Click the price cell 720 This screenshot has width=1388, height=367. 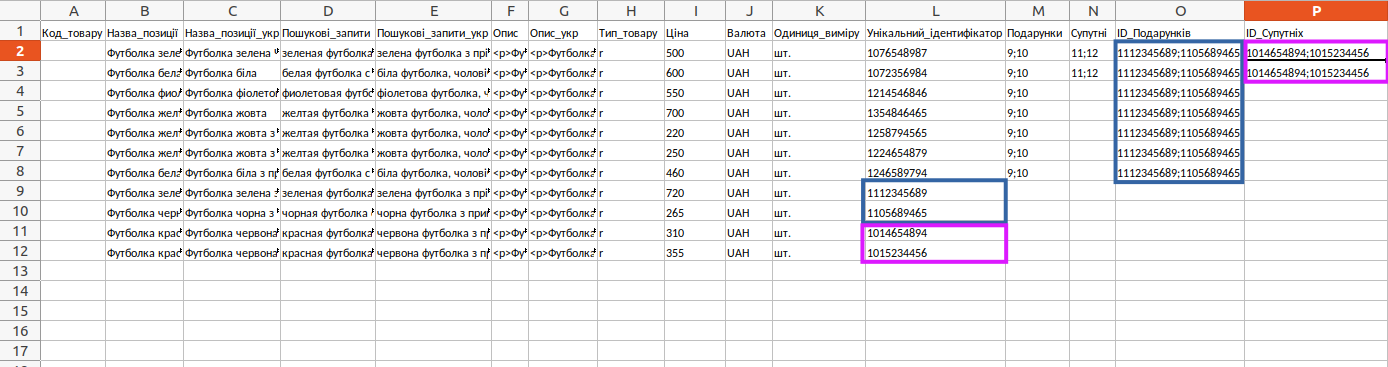click(x=694, y=192)
